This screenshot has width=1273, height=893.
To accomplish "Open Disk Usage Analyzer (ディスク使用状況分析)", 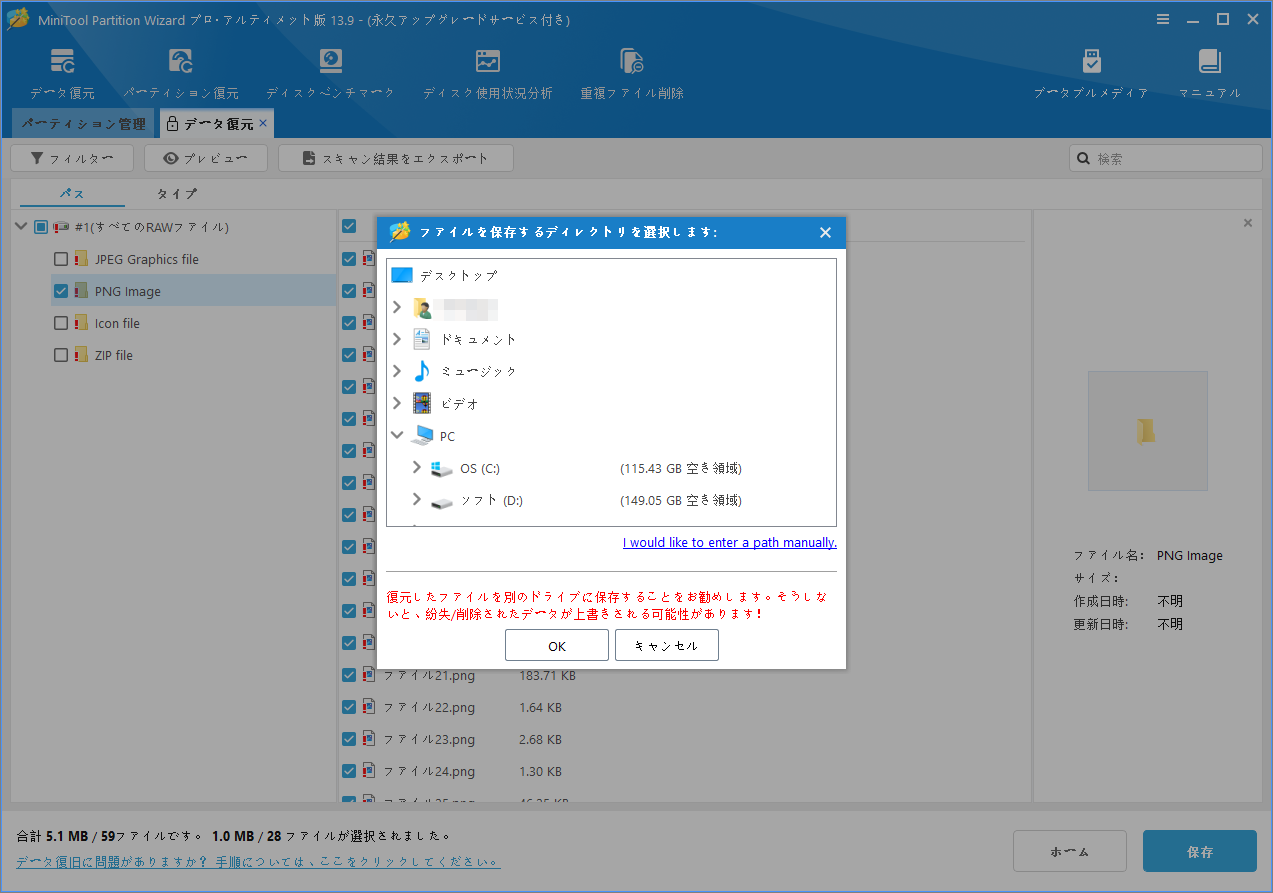I will tap(487, 73).
